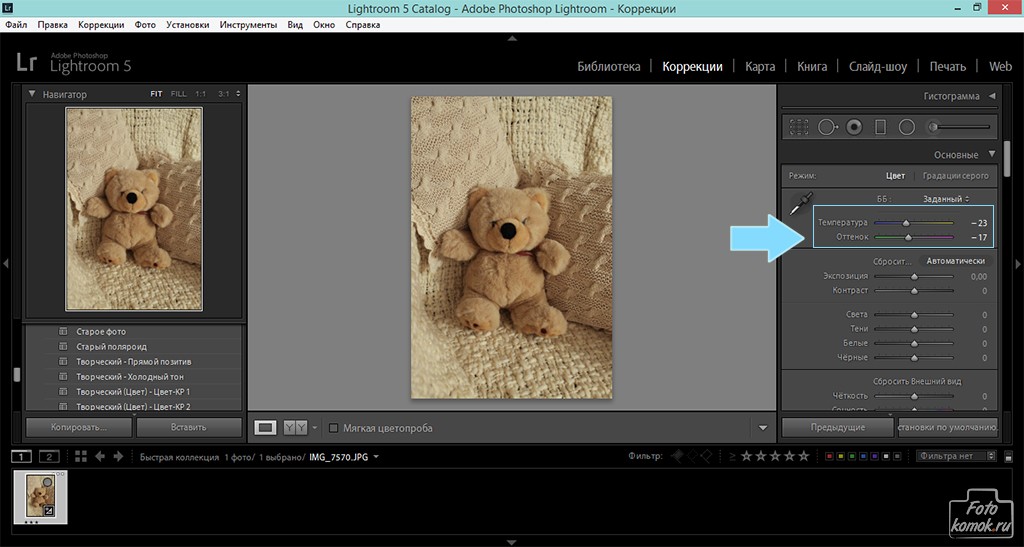Filter by three star rating
Image resolution: width=1024 pixels, height=547 pixels.
(x=775, y=456)
